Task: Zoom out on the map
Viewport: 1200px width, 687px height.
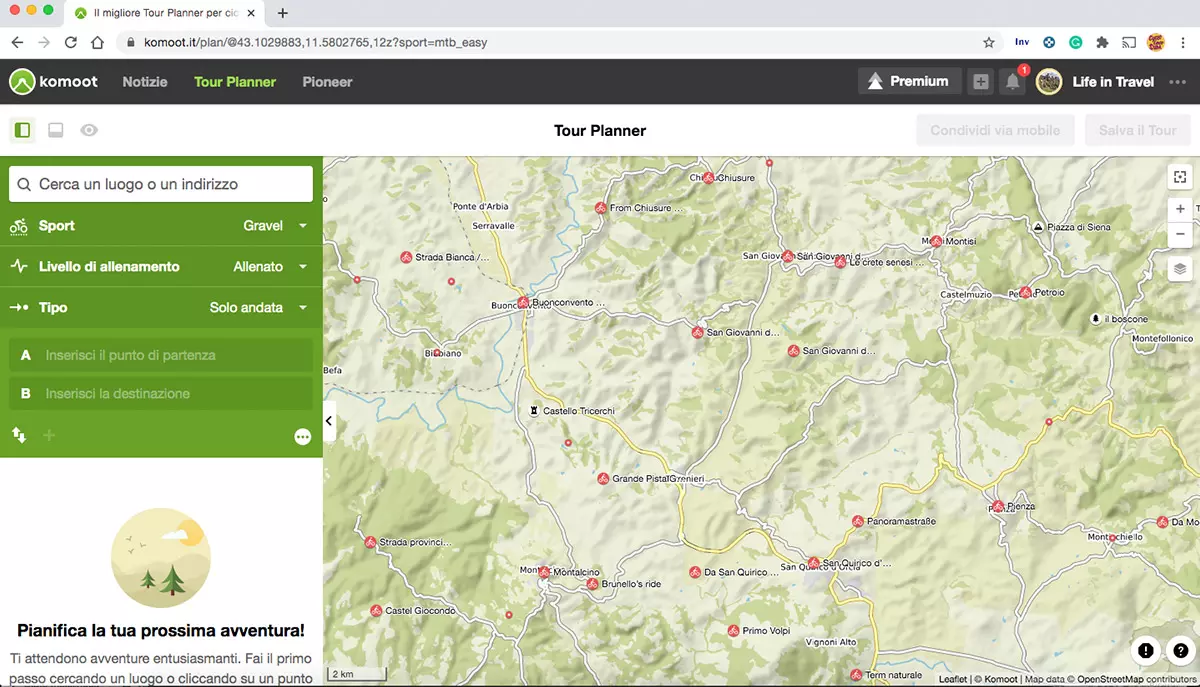Action: (1180, 234)
